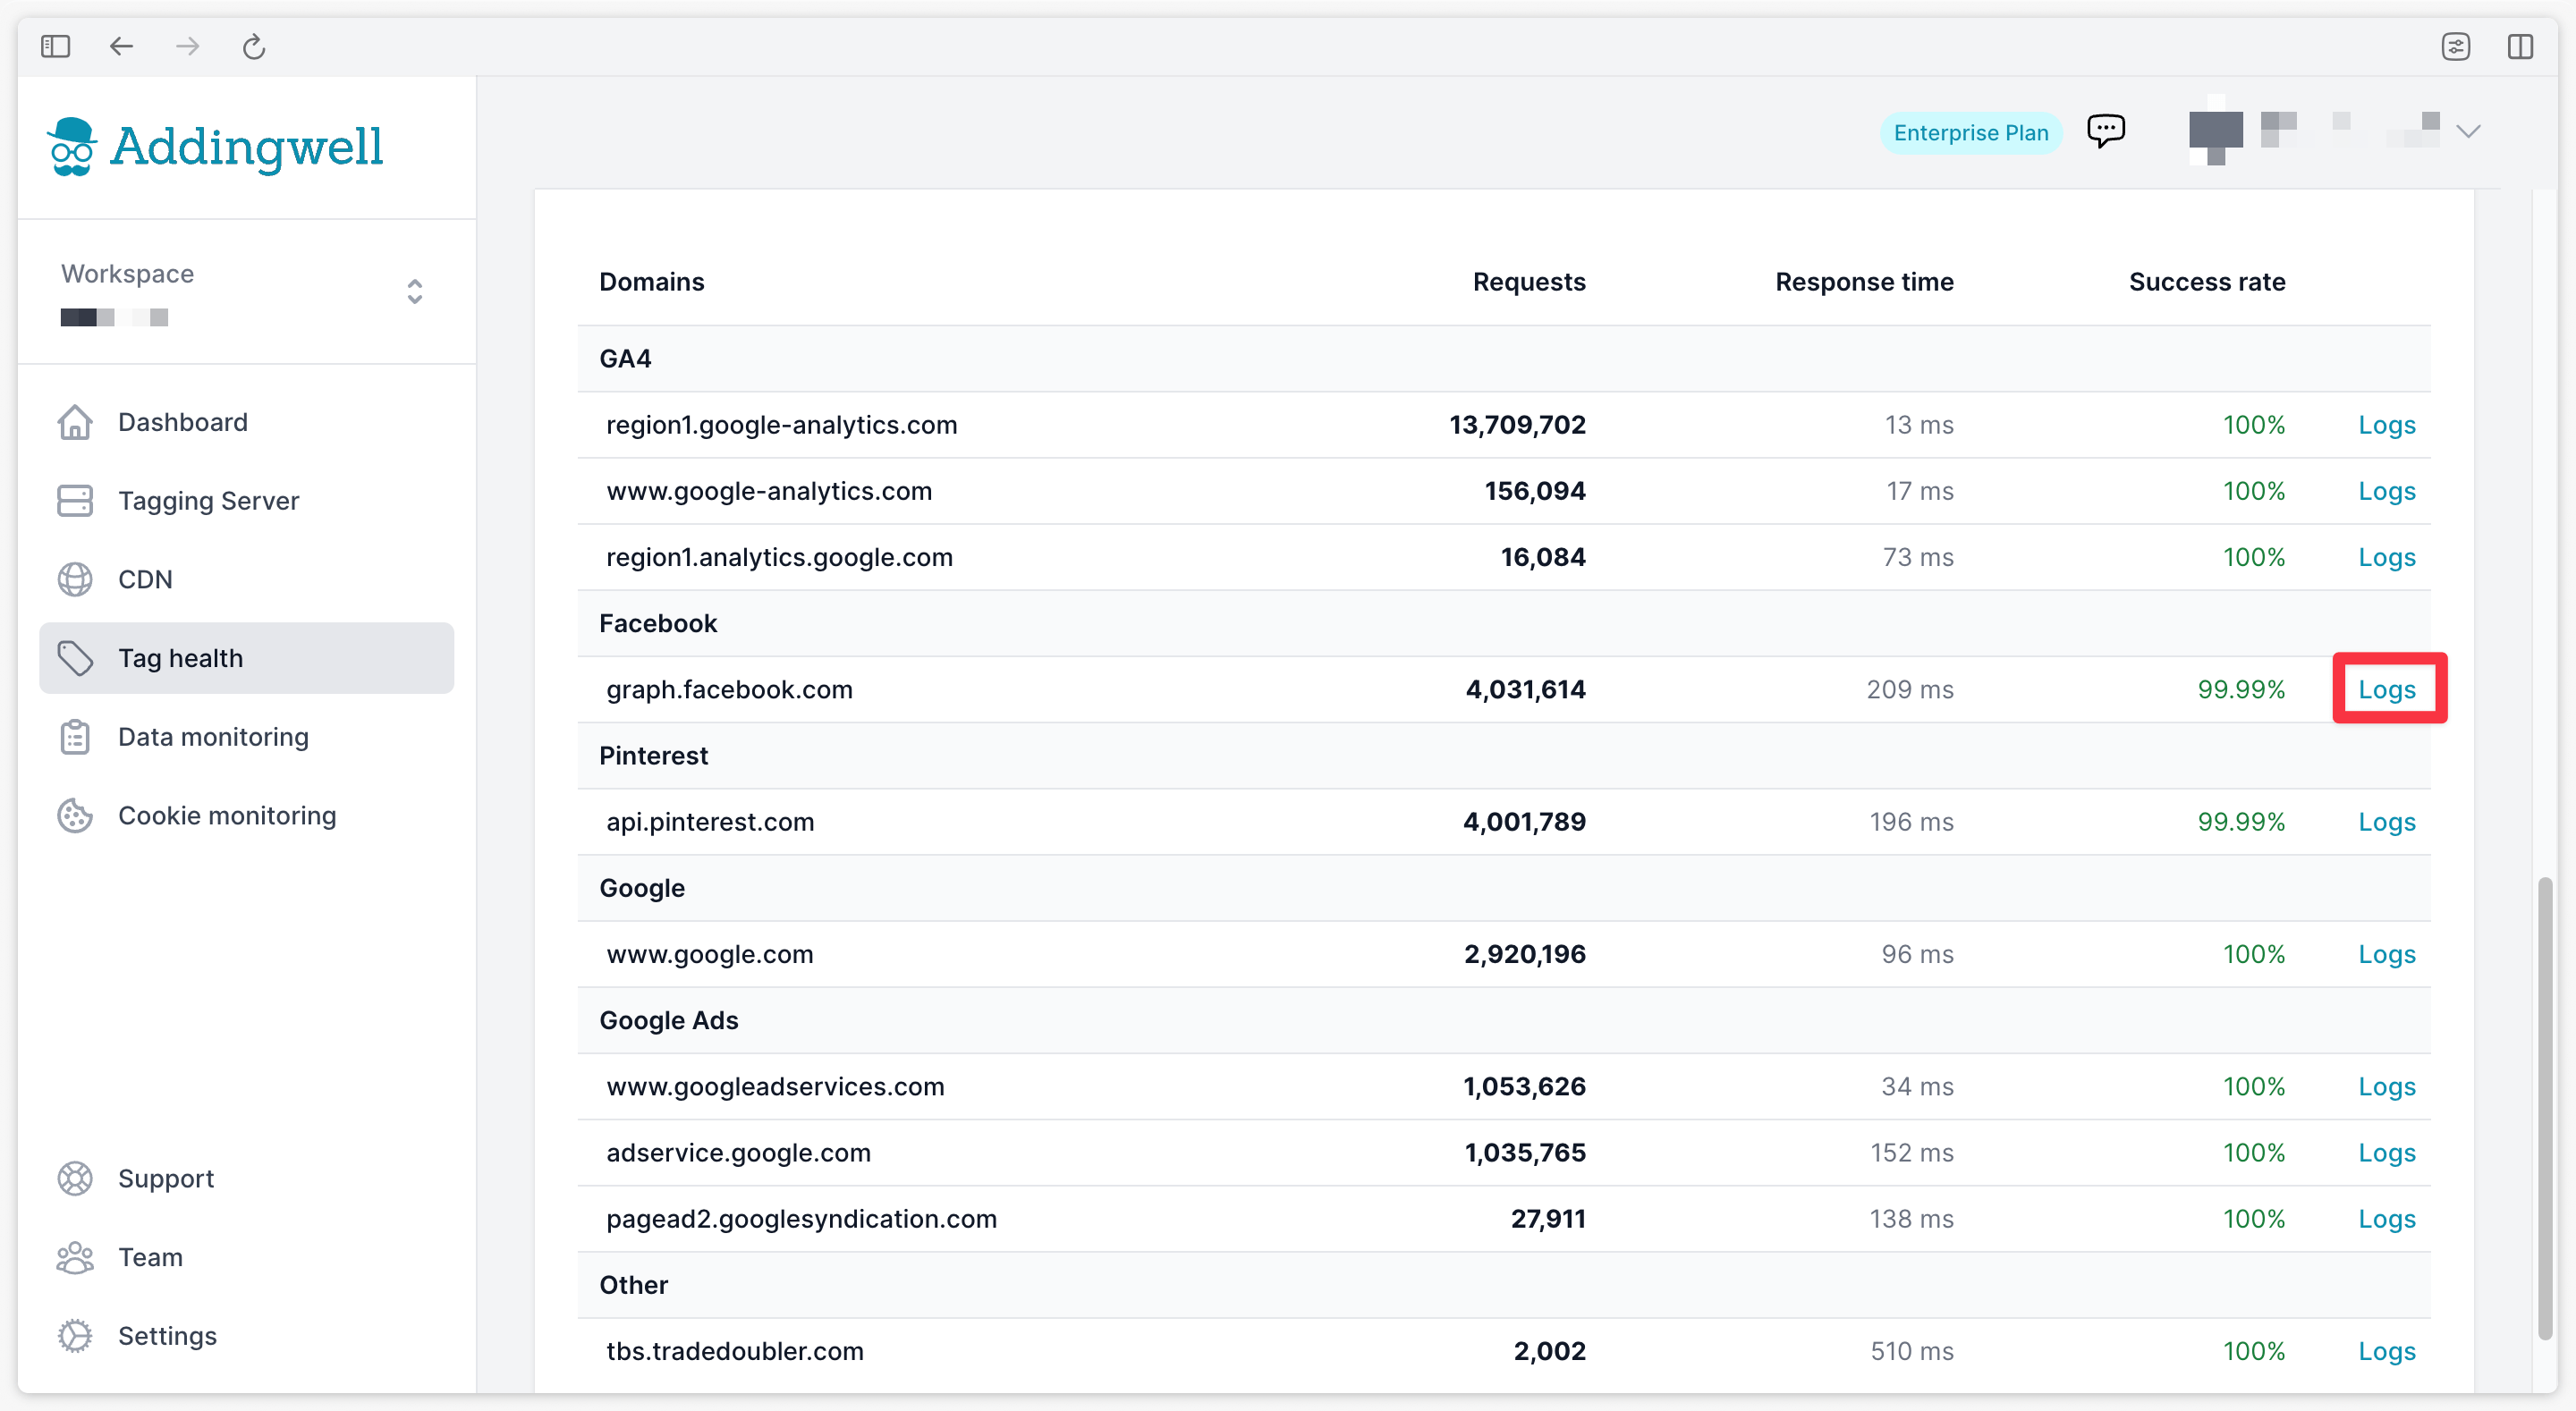
Task: Open the Dashboard menu item
Action: point(247,422)
